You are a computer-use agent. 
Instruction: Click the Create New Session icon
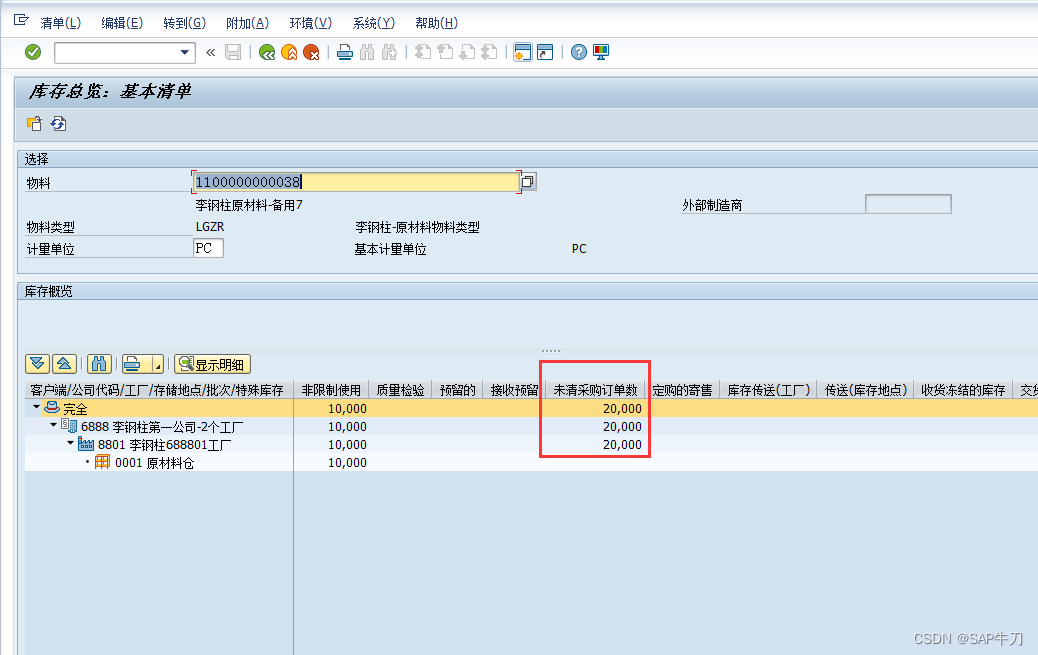[523, 52]
